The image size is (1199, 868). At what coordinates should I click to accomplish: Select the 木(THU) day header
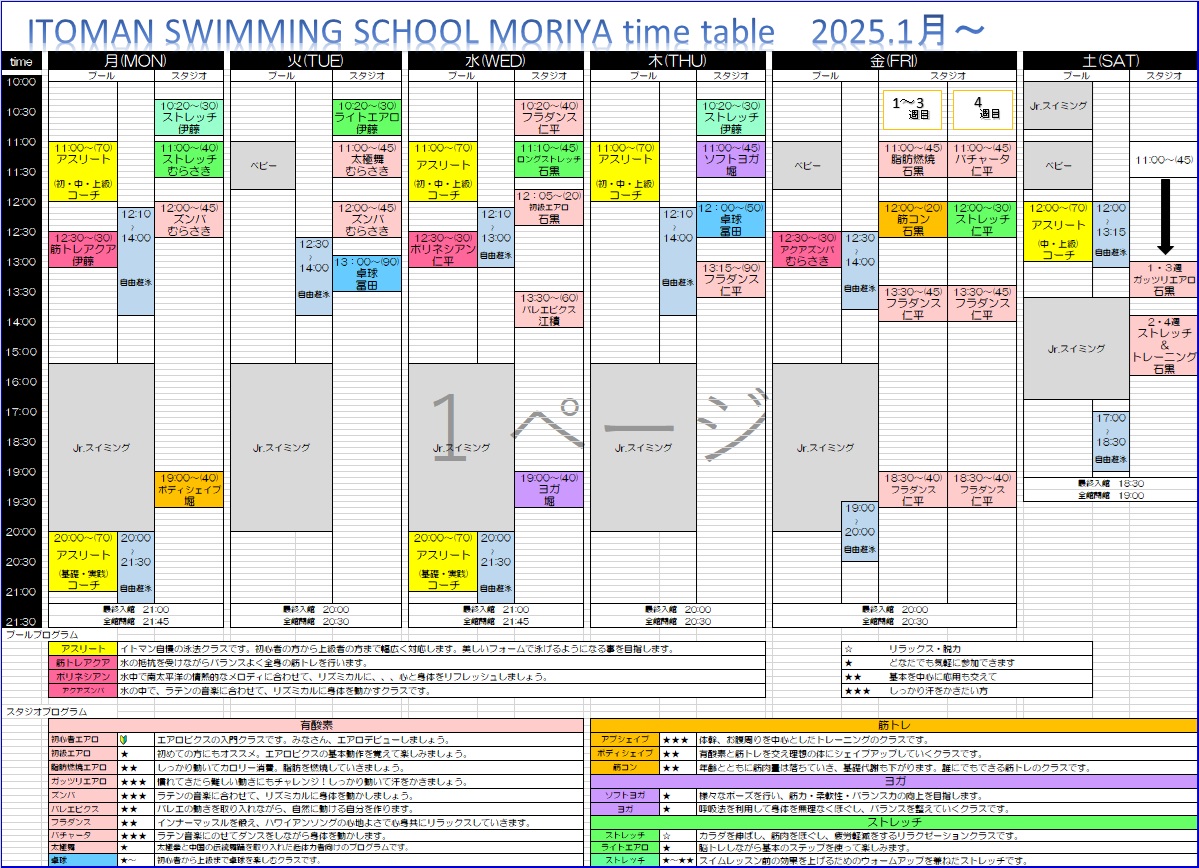677,60
